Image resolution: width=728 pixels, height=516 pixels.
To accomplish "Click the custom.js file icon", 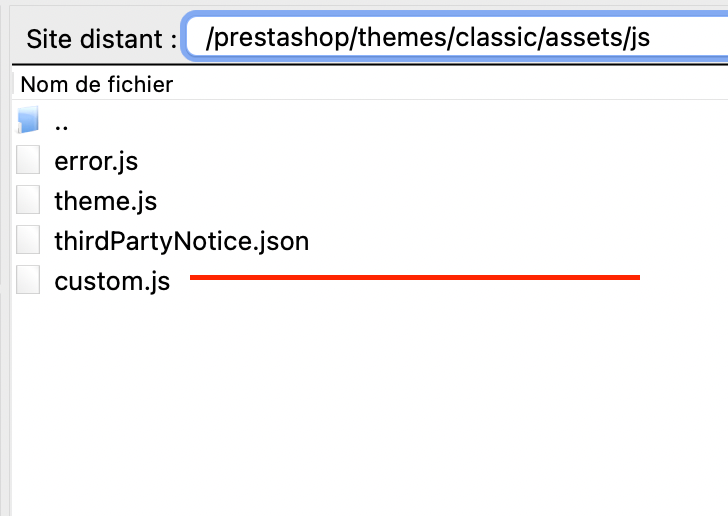I will pos(28,281).
